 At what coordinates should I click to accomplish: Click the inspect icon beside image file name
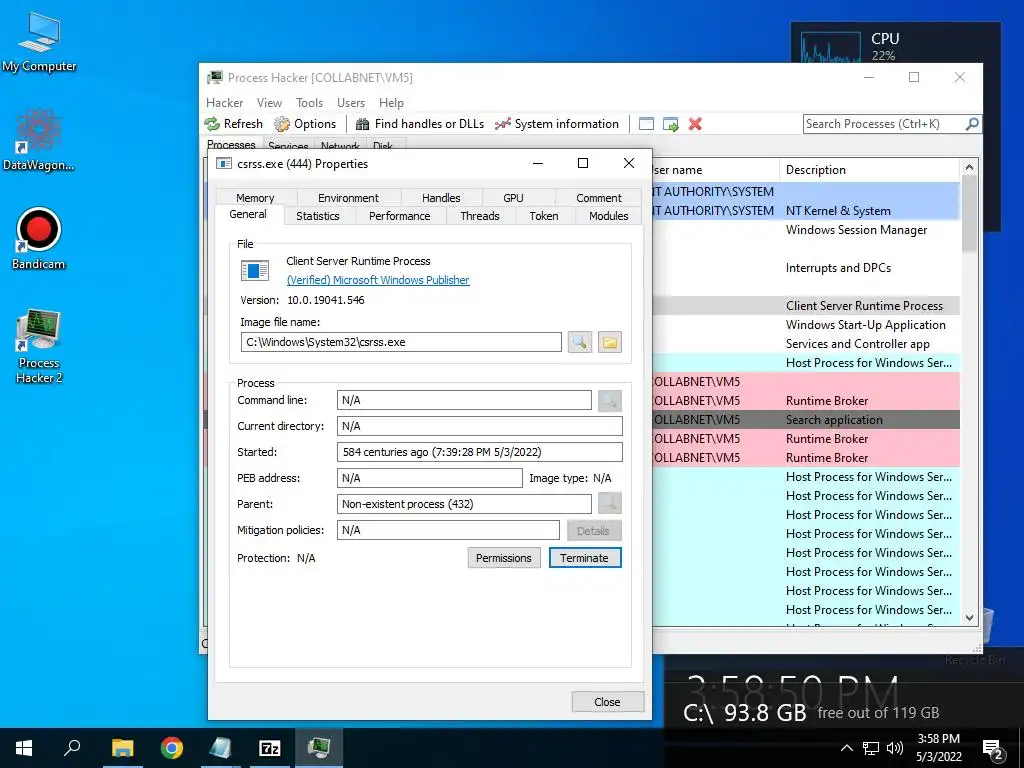(580, 342)
